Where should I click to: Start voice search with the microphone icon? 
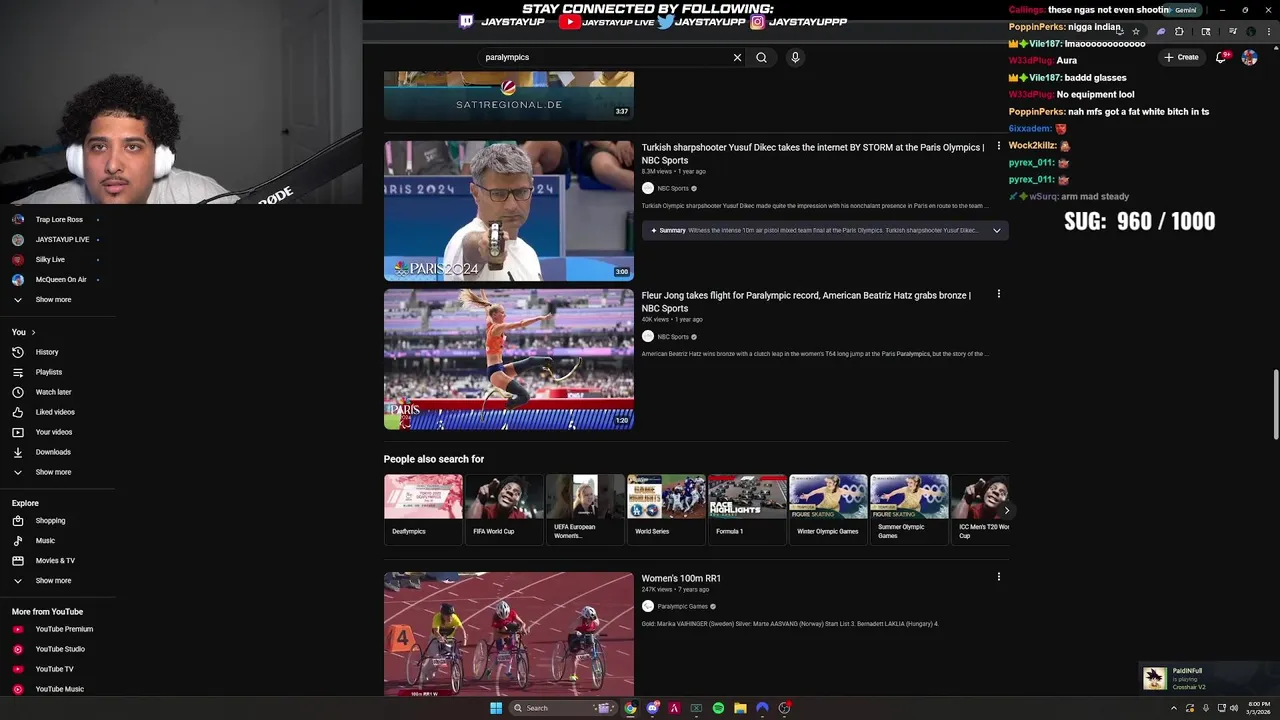pyautogui.click(x=795, y=57)
